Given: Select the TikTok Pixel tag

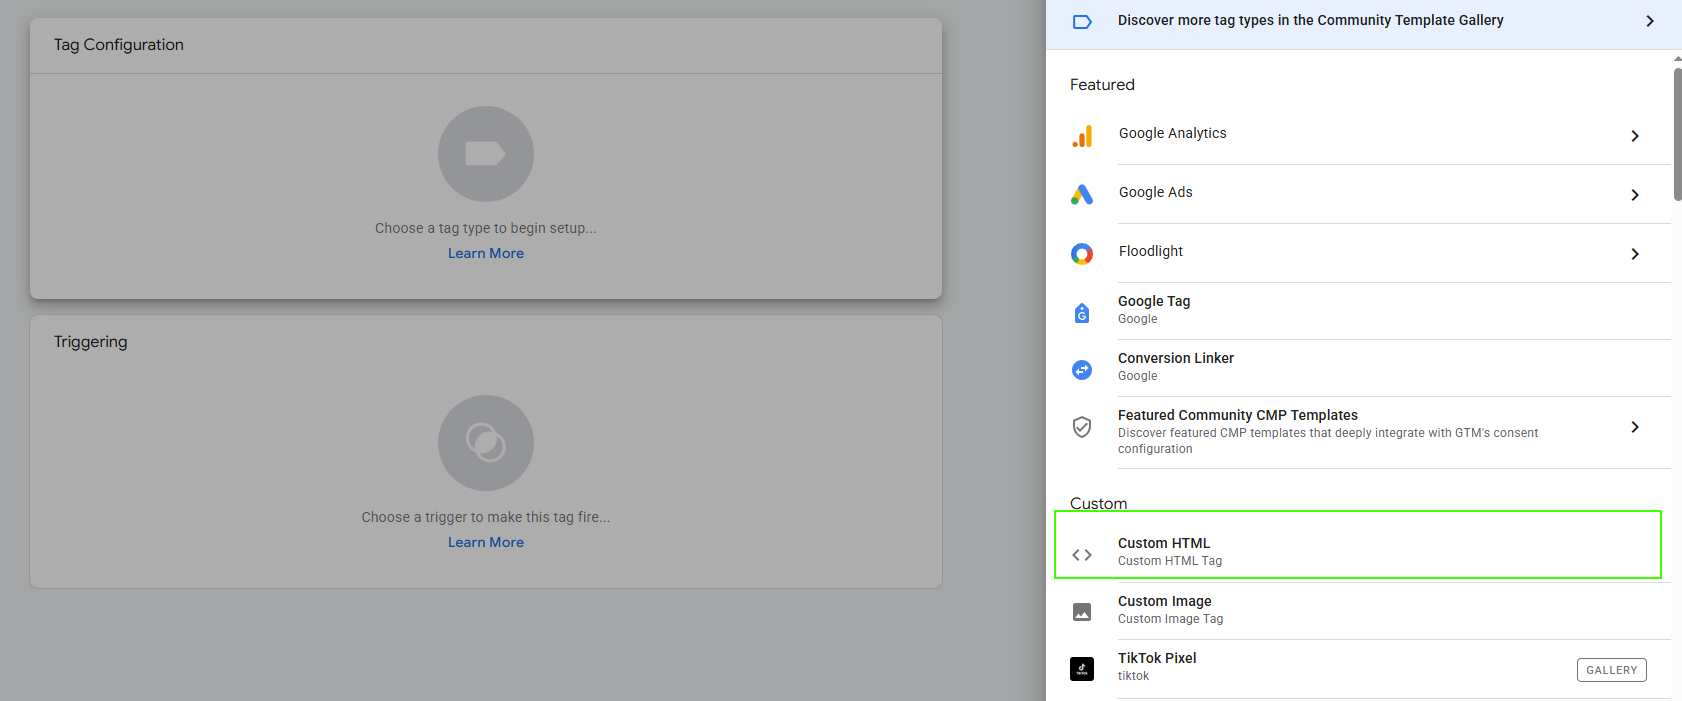Looking at the screenshot, I should click(x=1358, y=668).
